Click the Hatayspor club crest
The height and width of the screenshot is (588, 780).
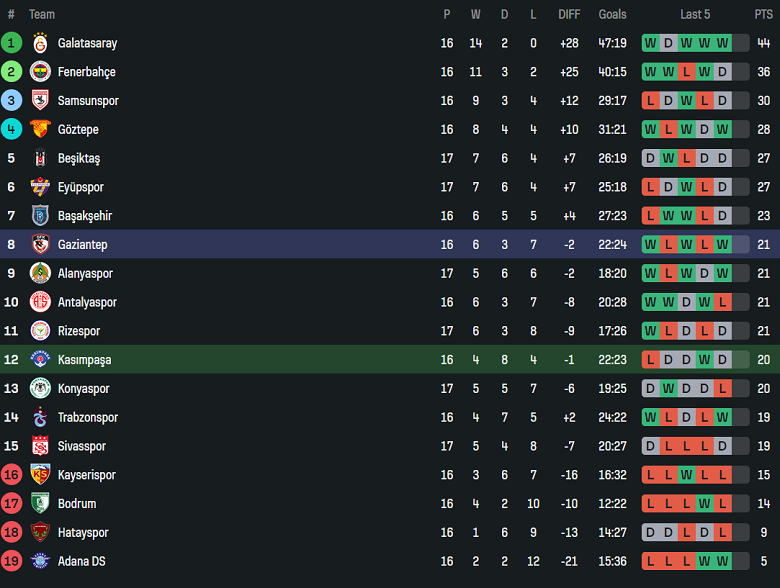(40, 533)
